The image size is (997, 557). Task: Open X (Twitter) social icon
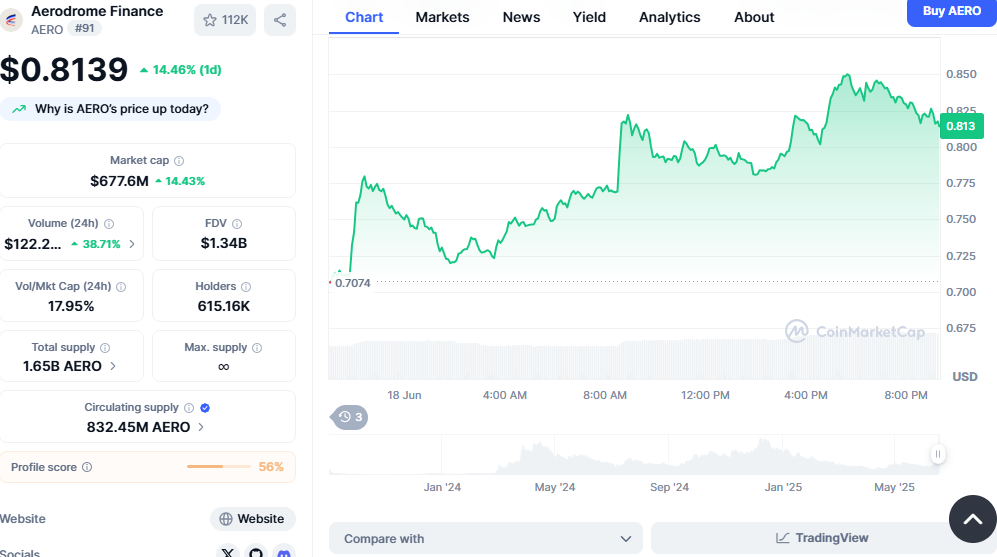click(228, 552)
